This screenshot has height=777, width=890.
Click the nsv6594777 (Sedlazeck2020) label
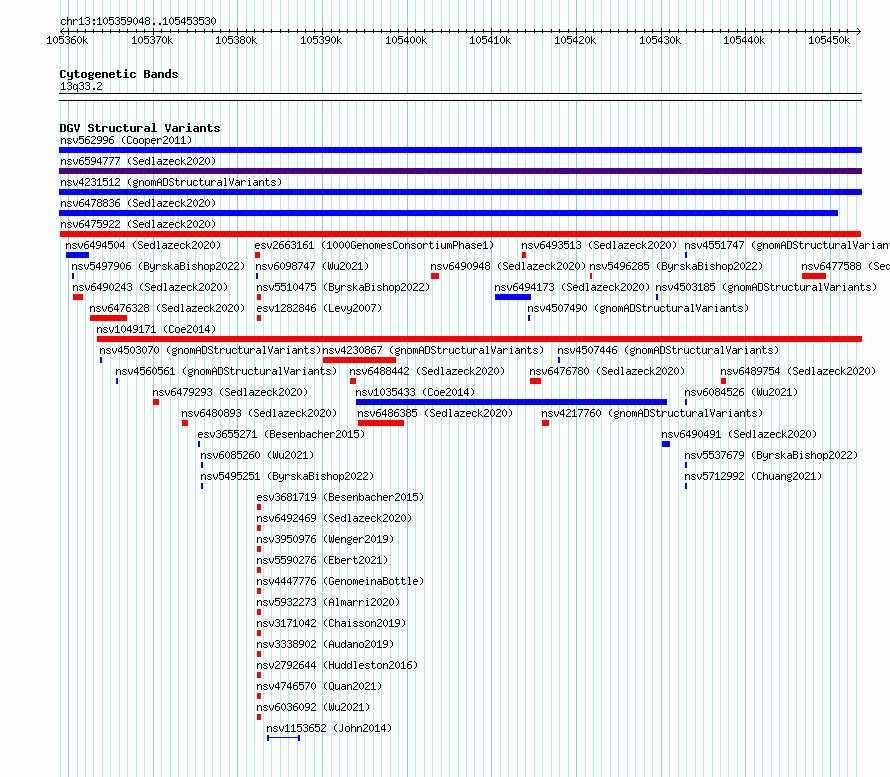(138, 161)
